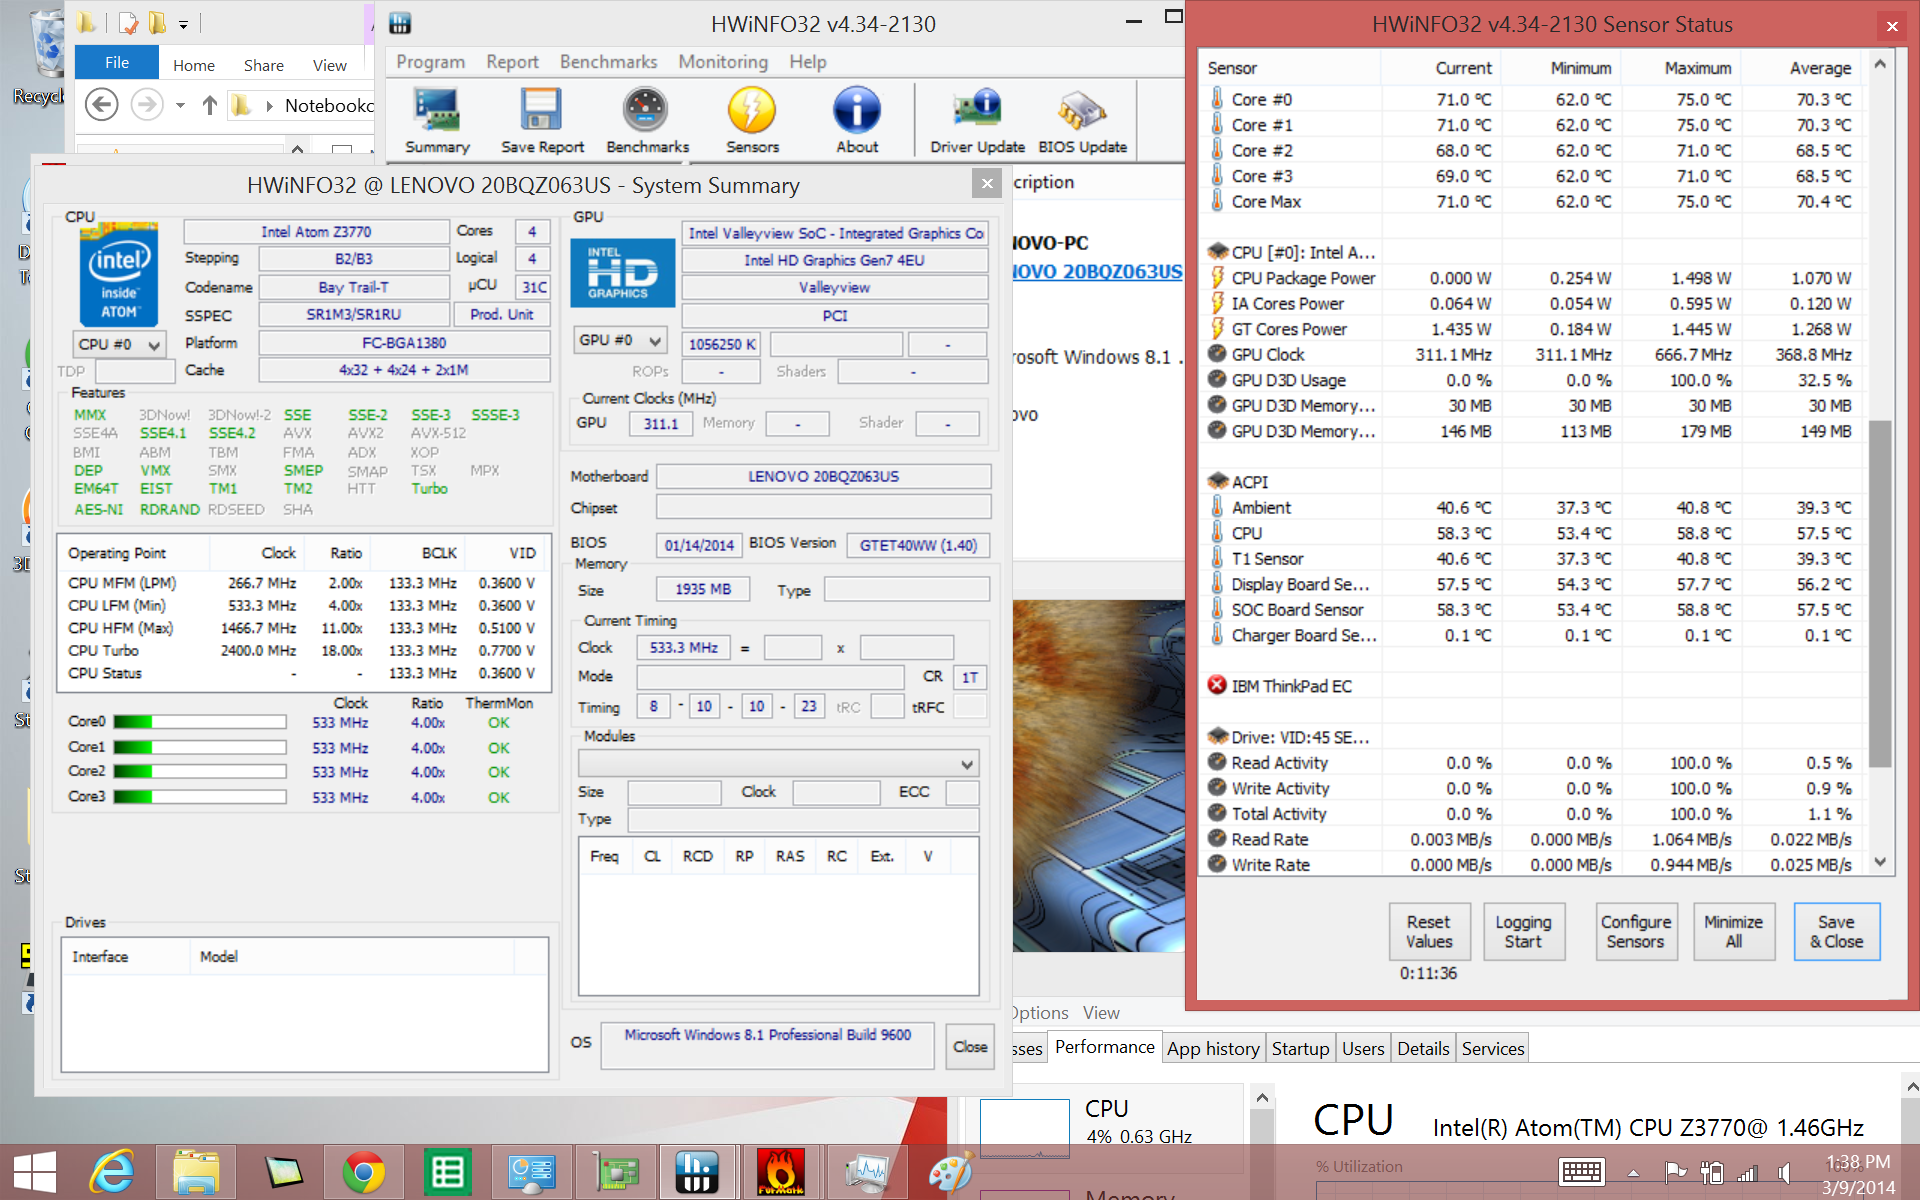This screenshot has width=1920, height=1200.
Task: Click the Core0 load bar
Action: pos(200,722)
